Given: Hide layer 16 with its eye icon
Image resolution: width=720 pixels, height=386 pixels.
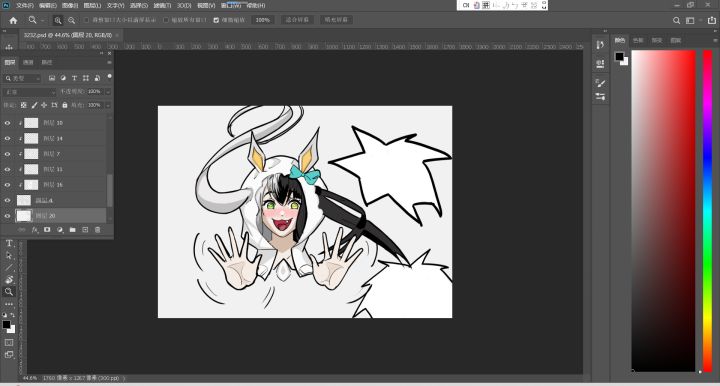Looking at the screenshot, I should point(7,185).
